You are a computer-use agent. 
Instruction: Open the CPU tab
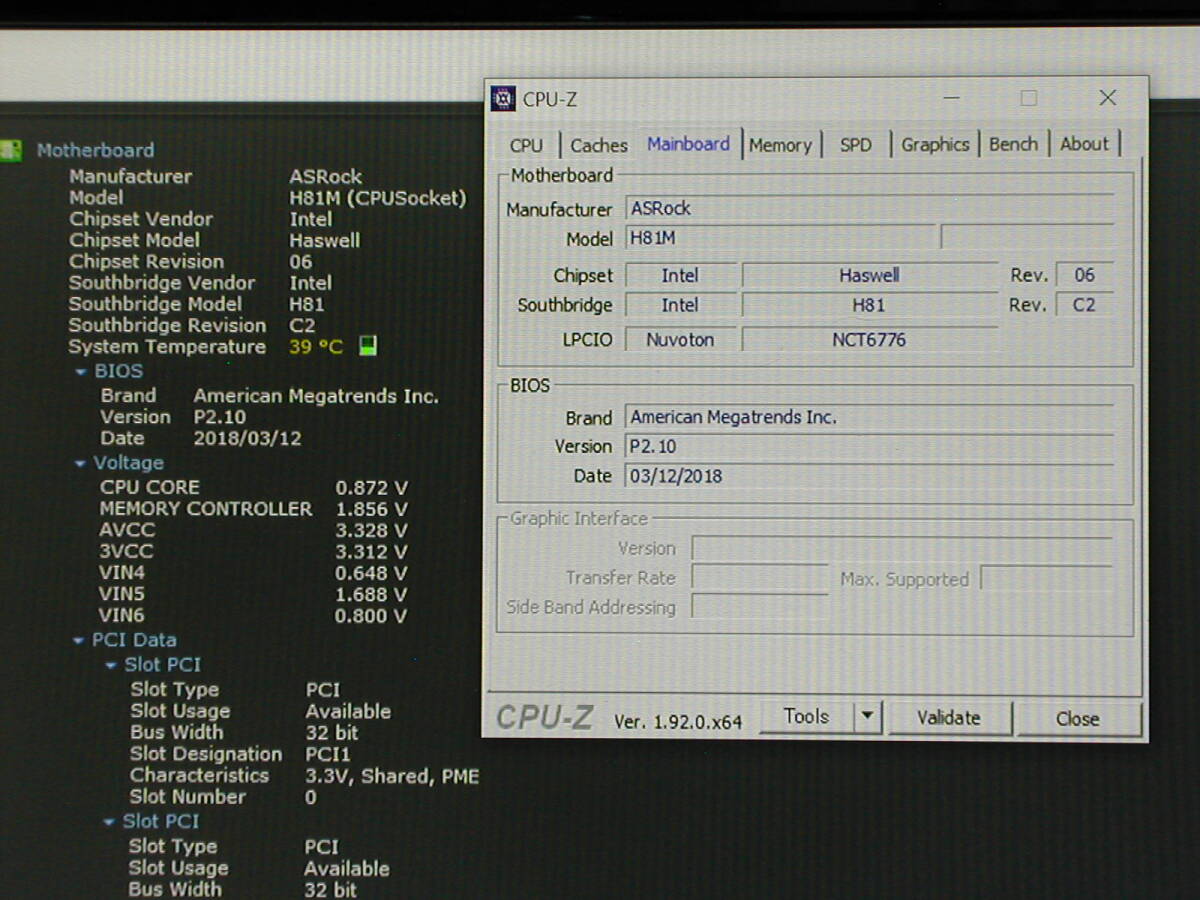[x=526, y=145]
